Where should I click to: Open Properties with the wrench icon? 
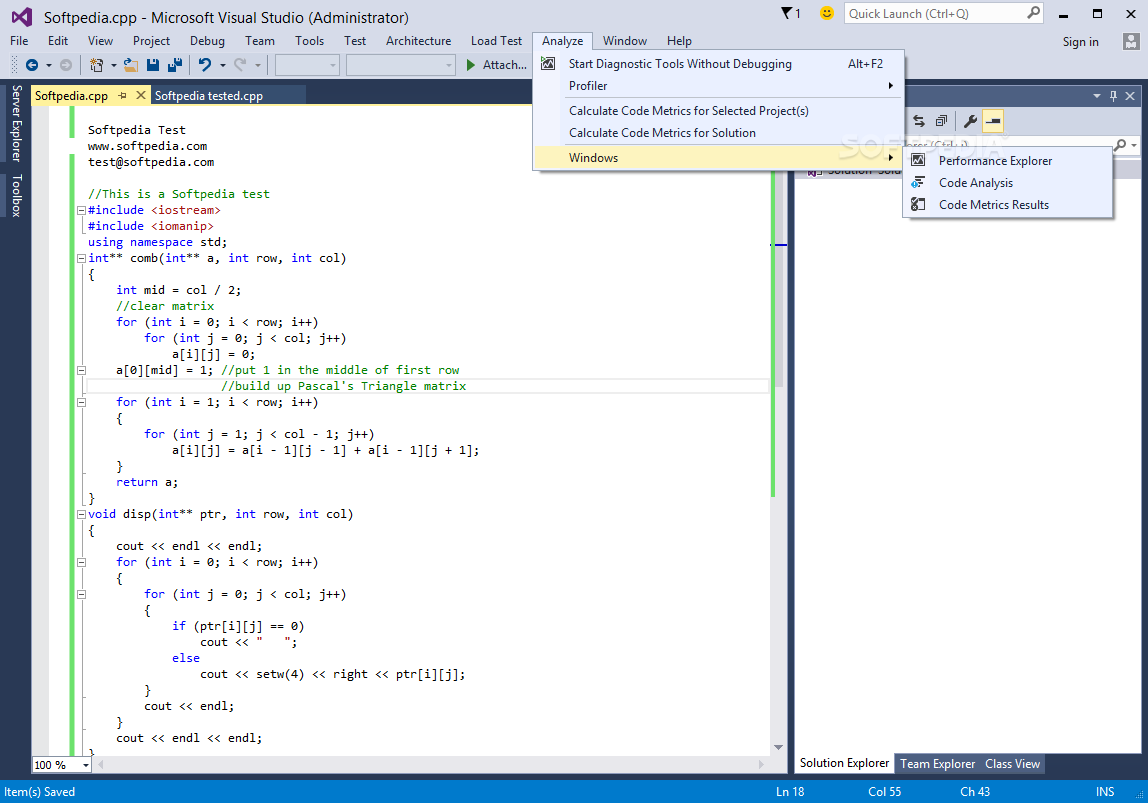coord(970,121)
